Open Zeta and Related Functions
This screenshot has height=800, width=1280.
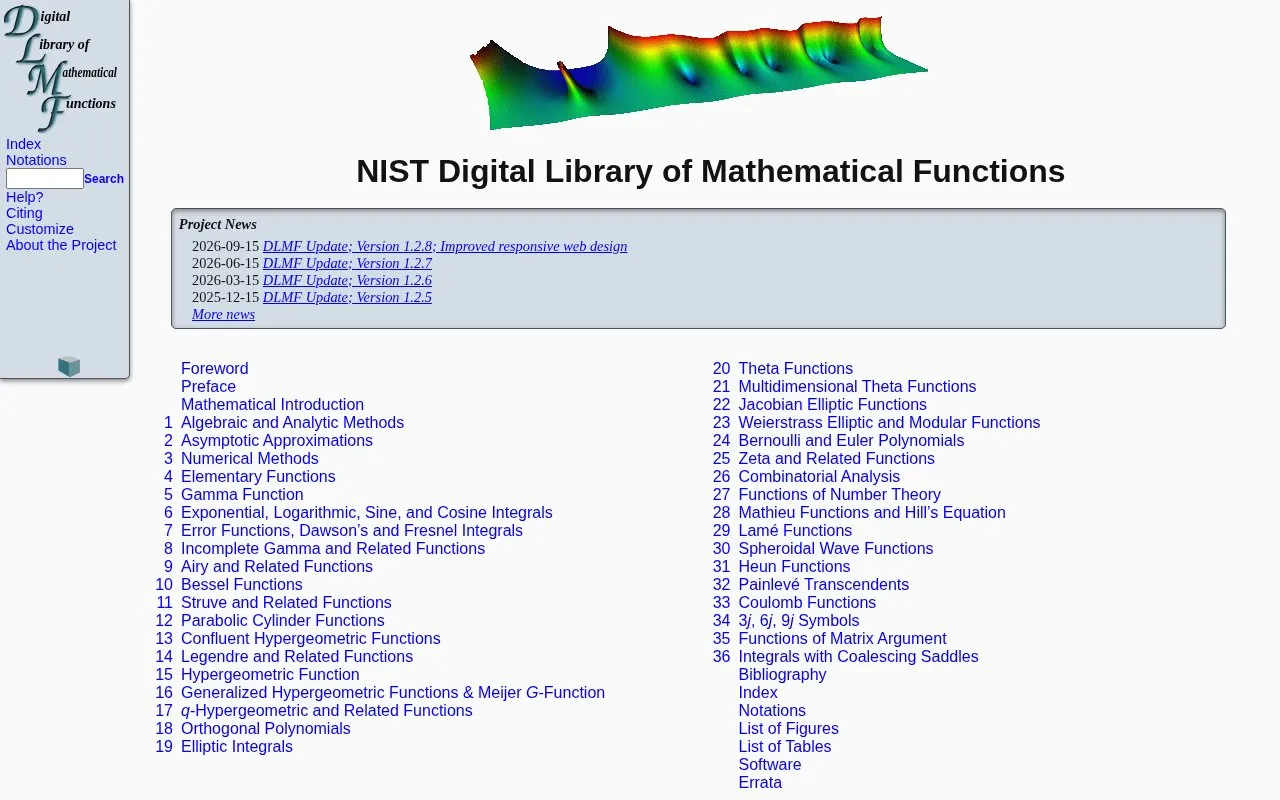(836, 458)
